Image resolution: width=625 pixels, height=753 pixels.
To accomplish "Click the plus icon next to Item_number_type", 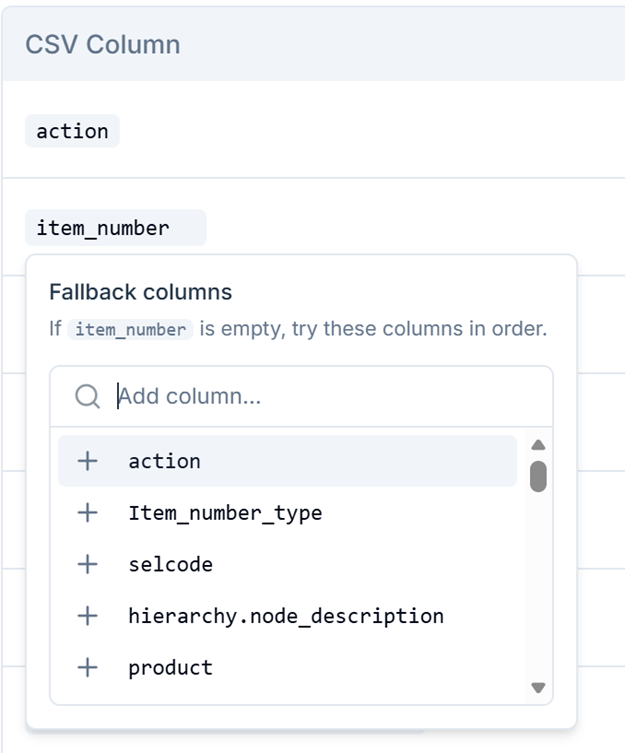I will pos(87,513).
